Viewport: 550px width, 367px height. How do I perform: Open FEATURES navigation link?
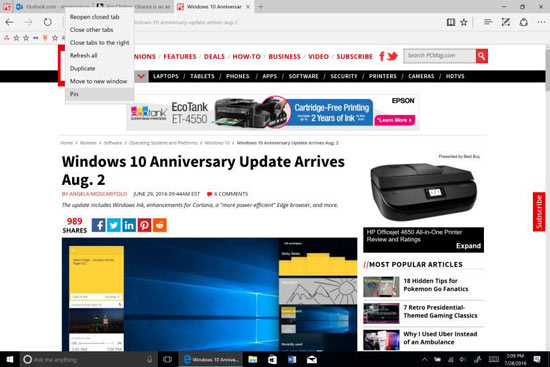click(180, 56)
